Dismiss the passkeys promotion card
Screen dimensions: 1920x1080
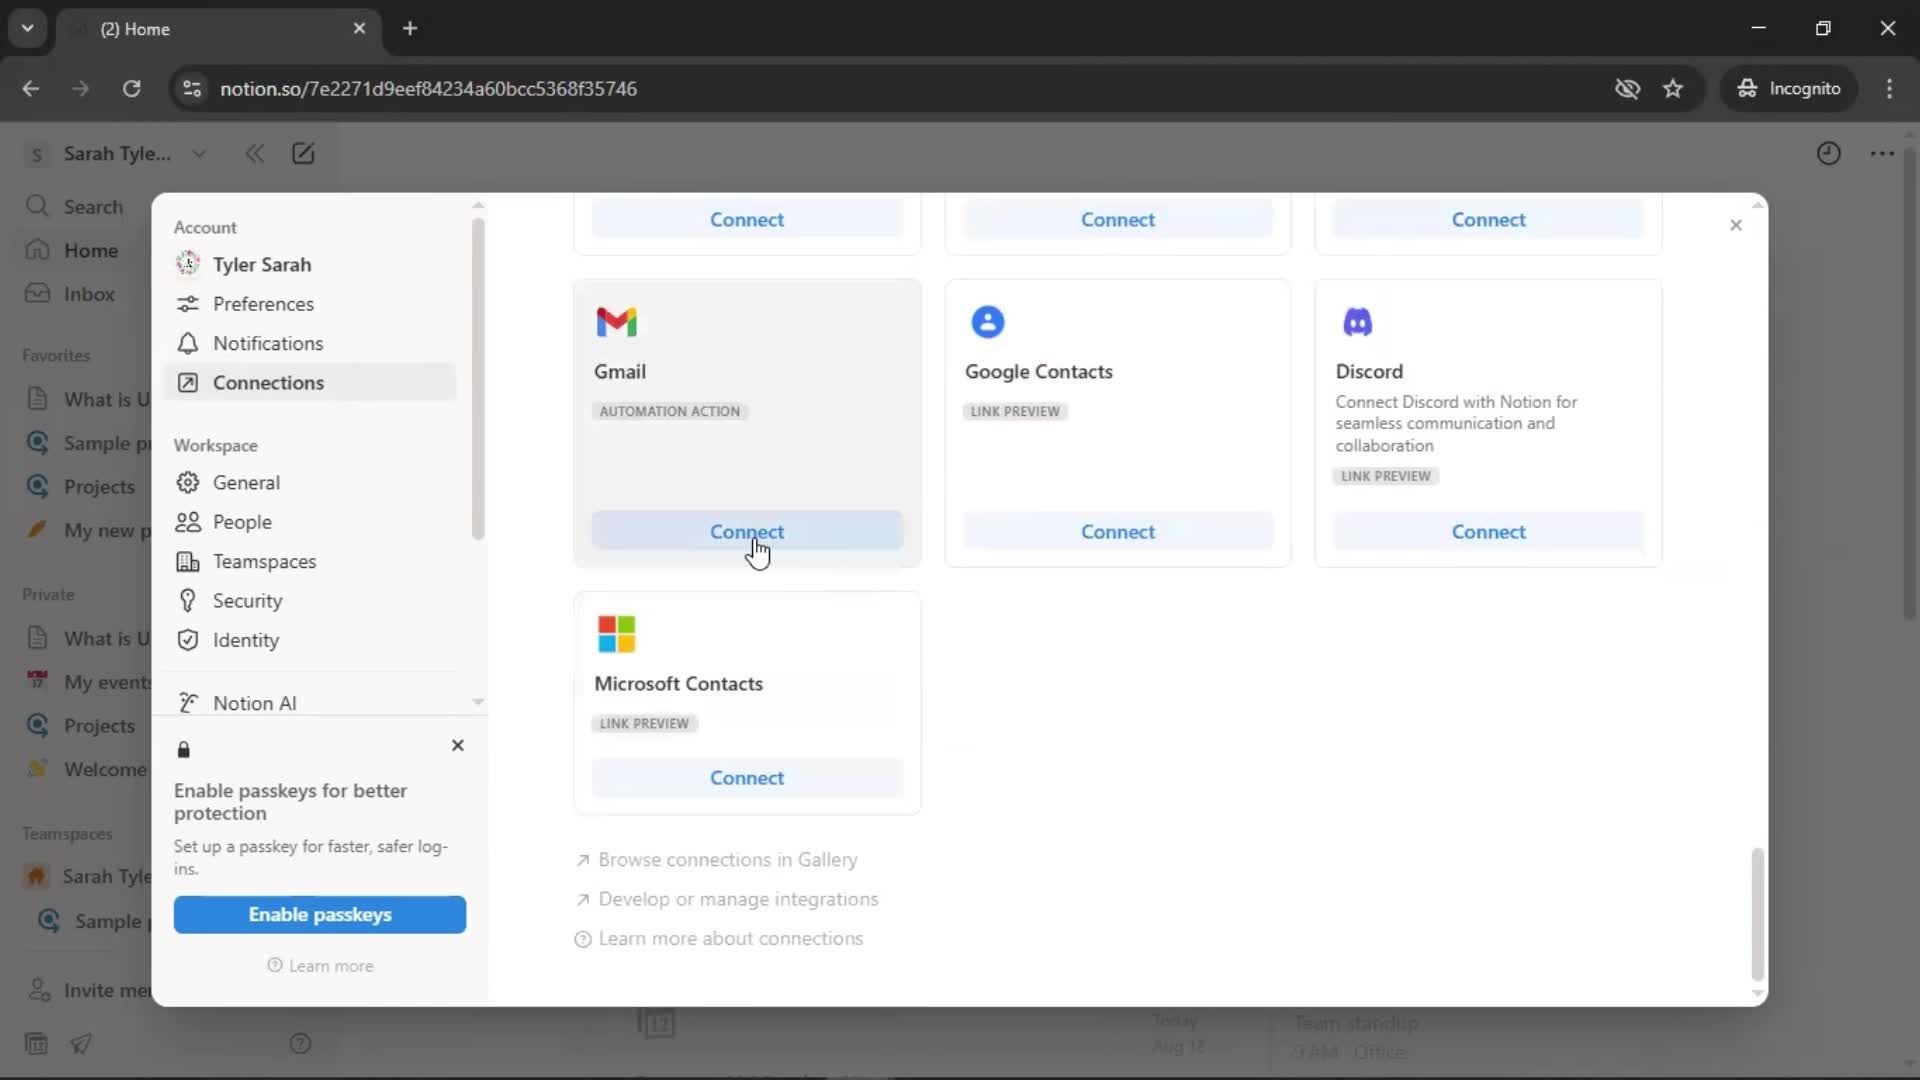pos(458,746)
